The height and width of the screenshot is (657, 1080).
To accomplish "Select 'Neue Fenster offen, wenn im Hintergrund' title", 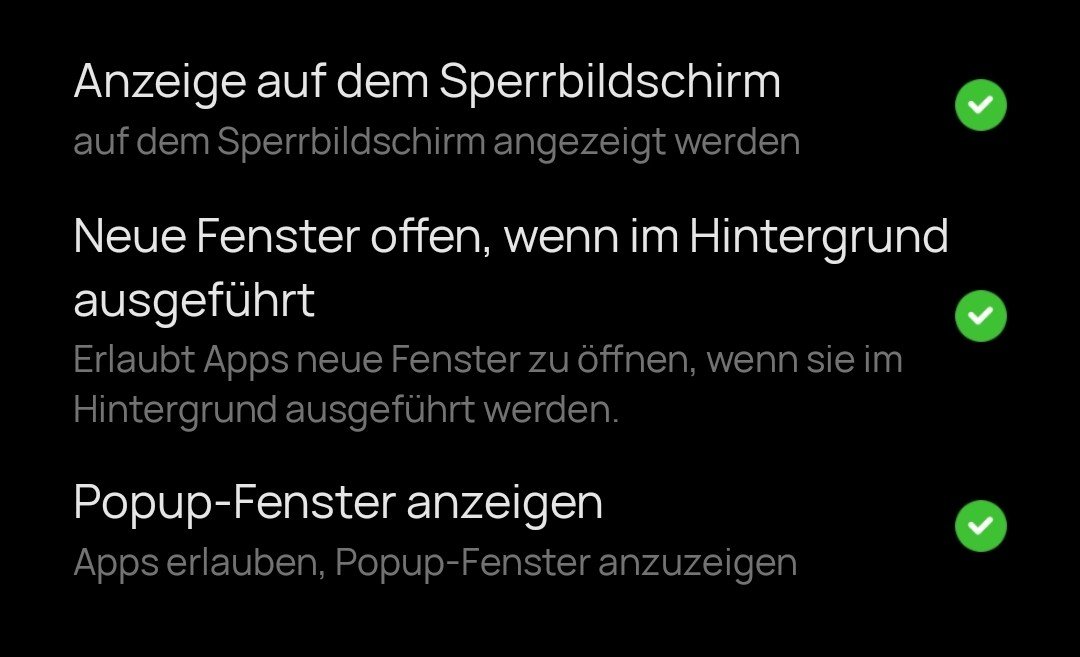I will pos(510,237).
